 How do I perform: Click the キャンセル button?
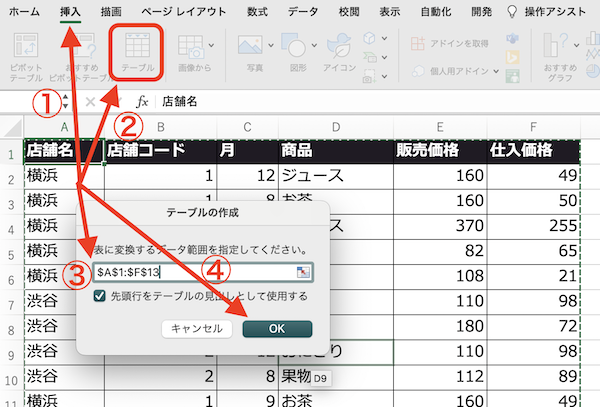click(197, 329)
